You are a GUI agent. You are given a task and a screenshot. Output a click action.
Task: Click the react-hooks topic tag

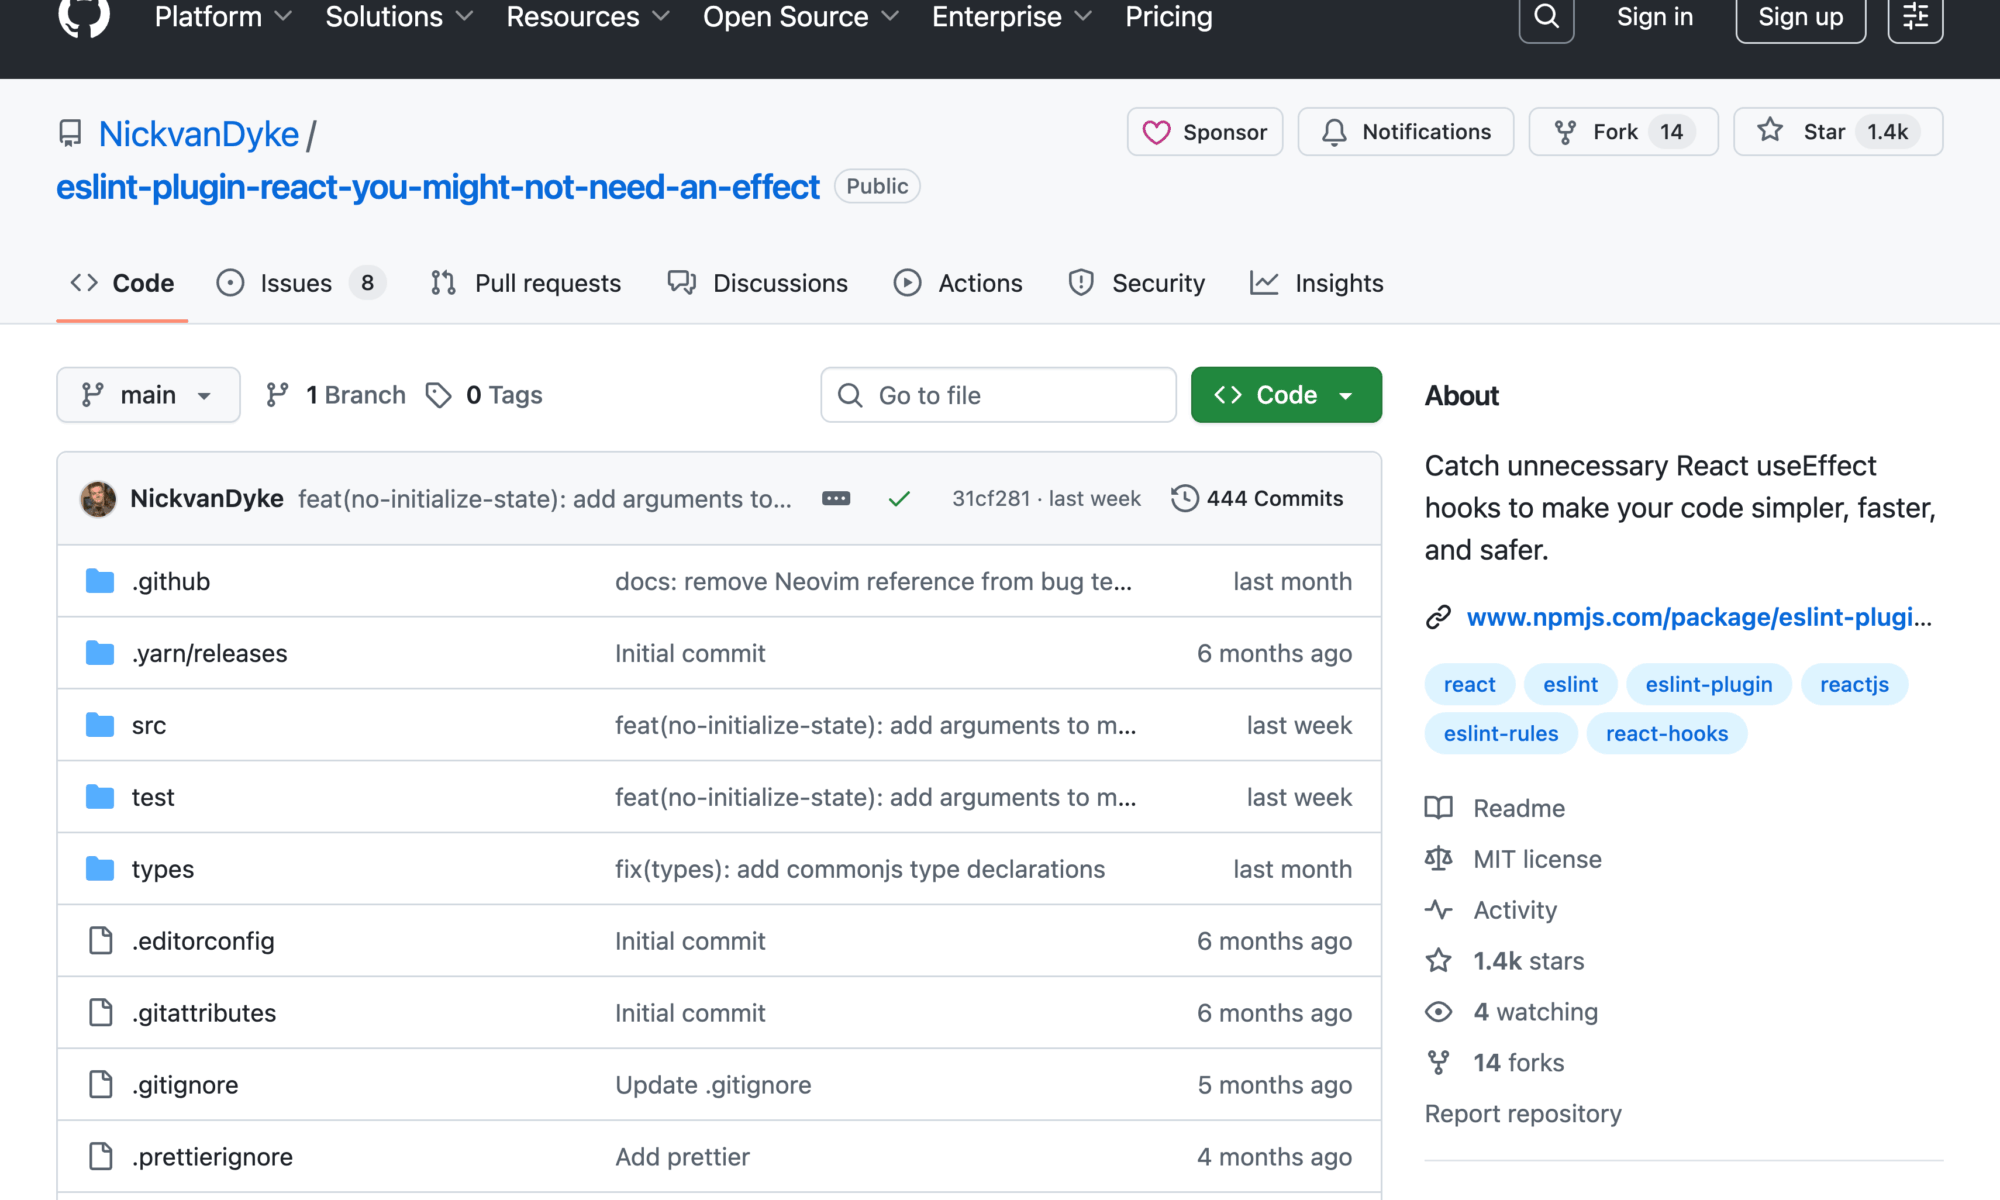point(1666,733)
